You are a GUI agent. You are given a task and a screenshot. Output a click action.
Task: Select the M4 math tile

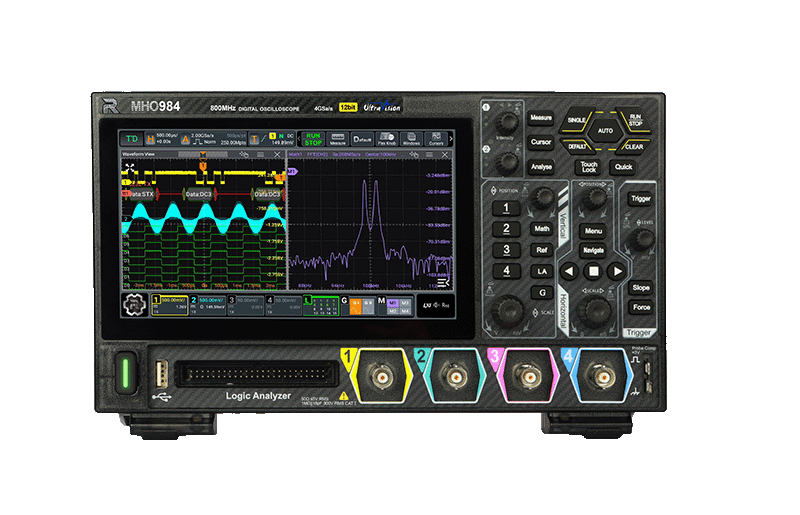405,311
